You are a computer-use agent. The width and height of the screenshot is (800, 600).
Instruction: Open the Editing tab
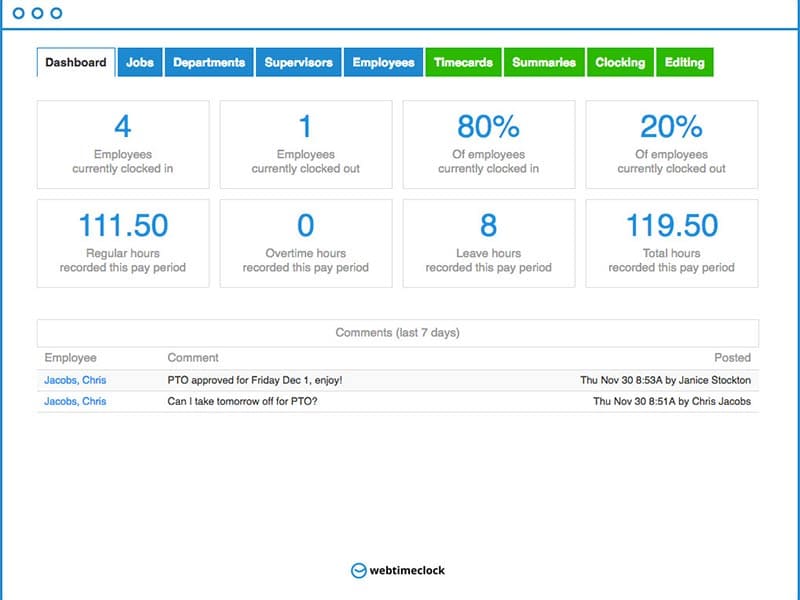pyautogui.click(x=685, y=62)
